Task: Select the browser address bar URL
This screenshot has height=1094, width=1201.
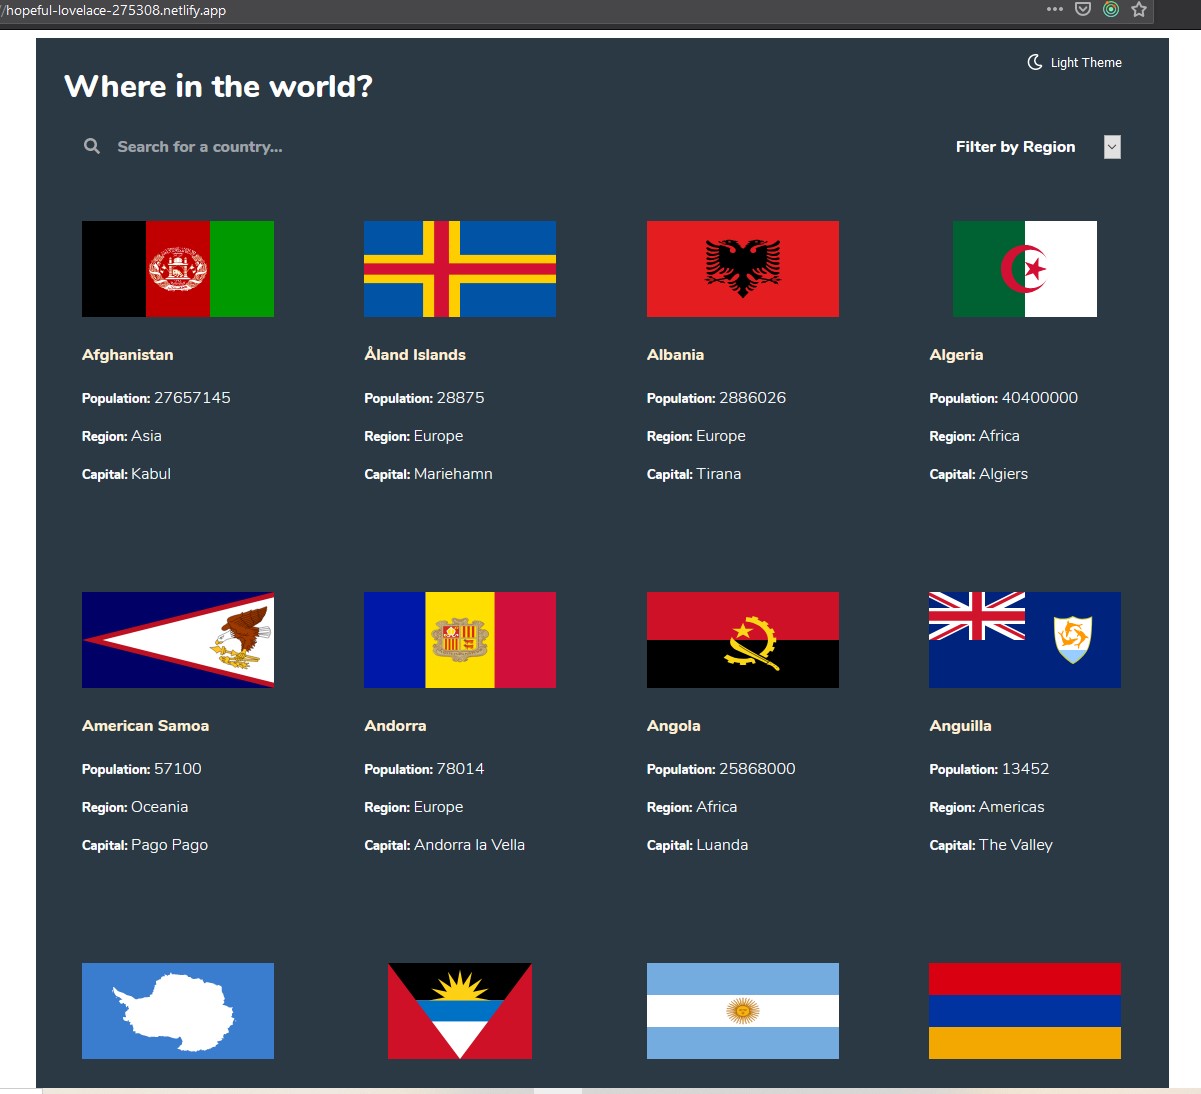Action: coord(113,10)
